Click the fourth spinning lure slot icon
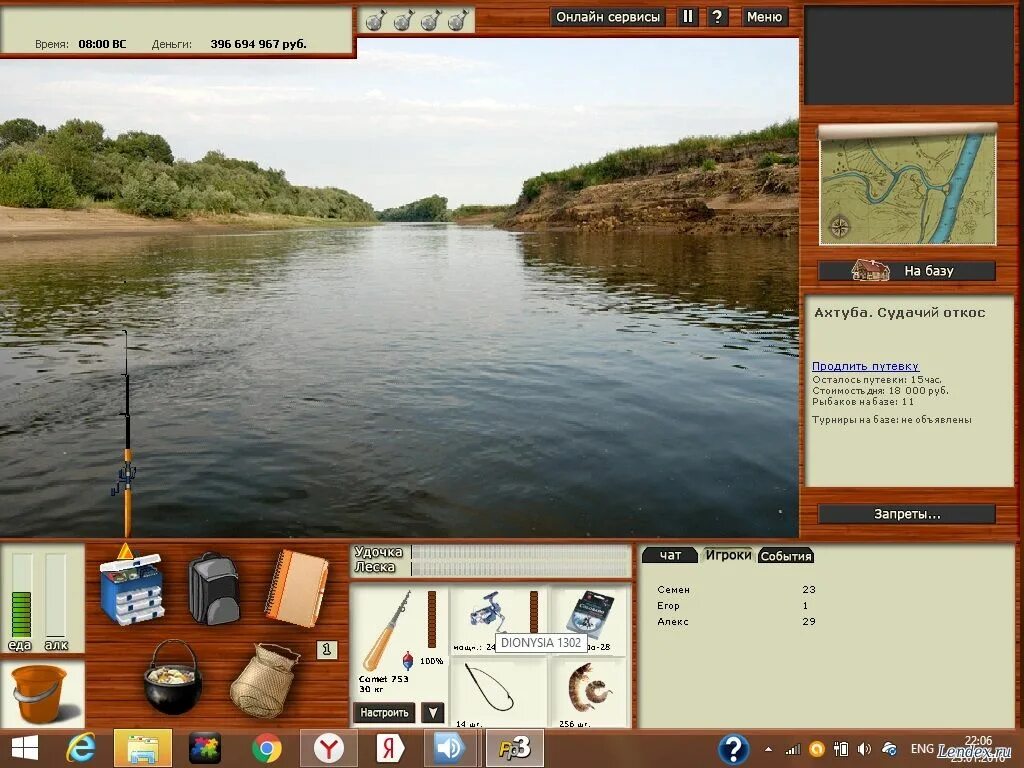 [x=458, y=20]
